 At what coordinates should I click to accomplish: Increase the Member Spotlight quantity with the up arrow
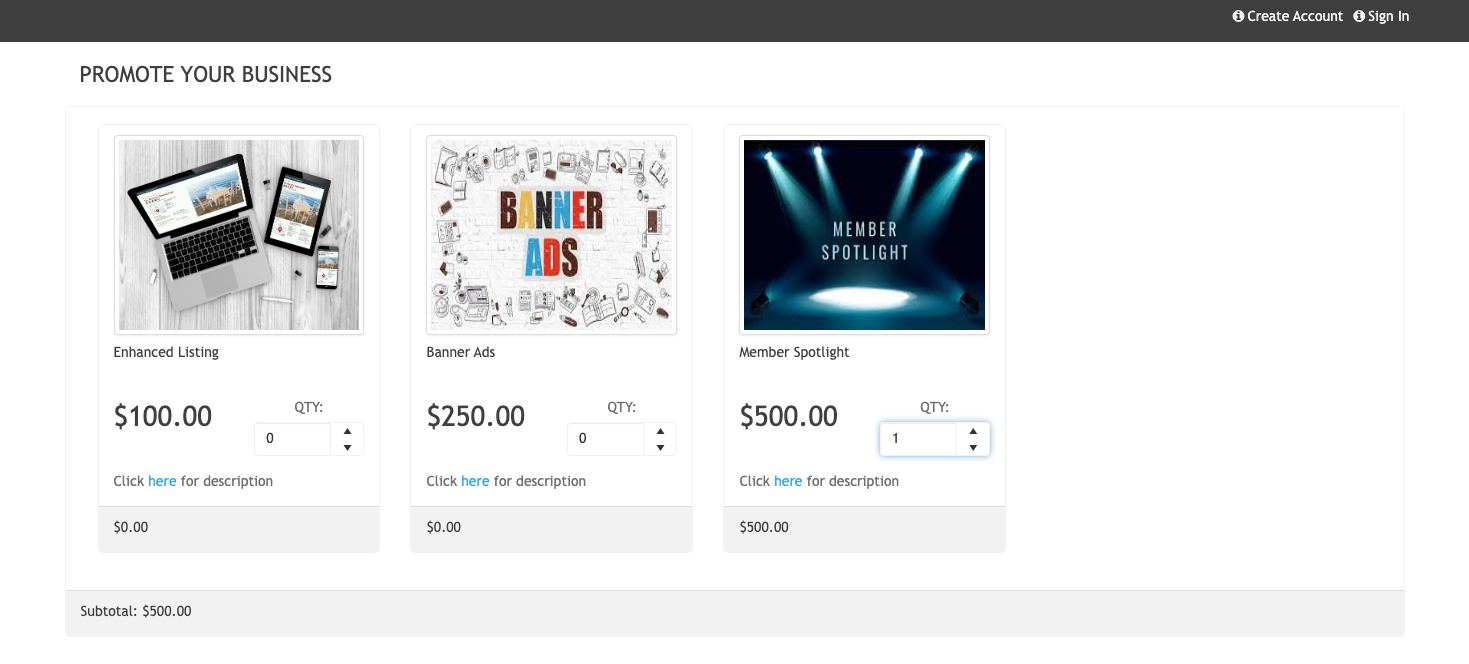[973, 431]
